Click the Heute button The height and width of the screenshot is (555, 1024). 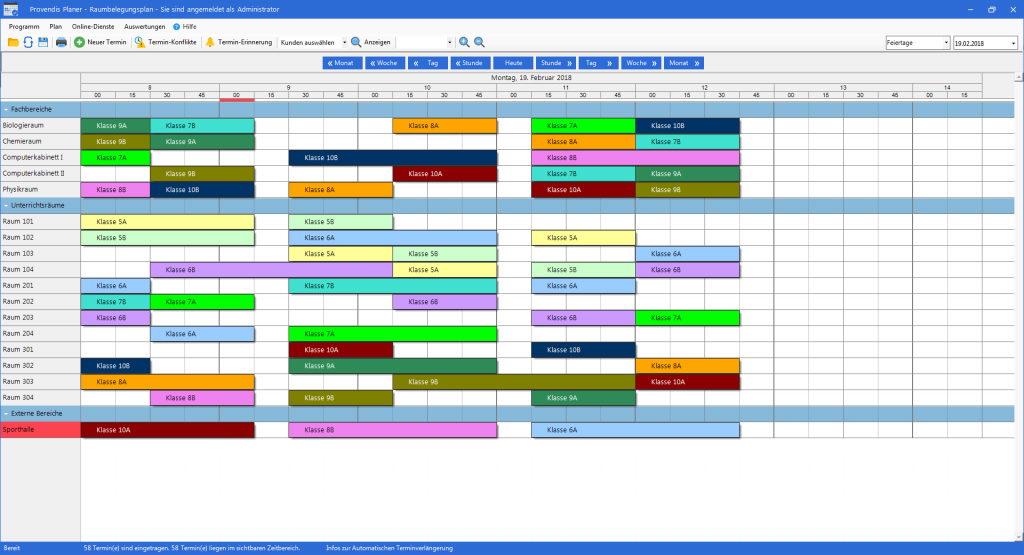(x=513, y=63)
